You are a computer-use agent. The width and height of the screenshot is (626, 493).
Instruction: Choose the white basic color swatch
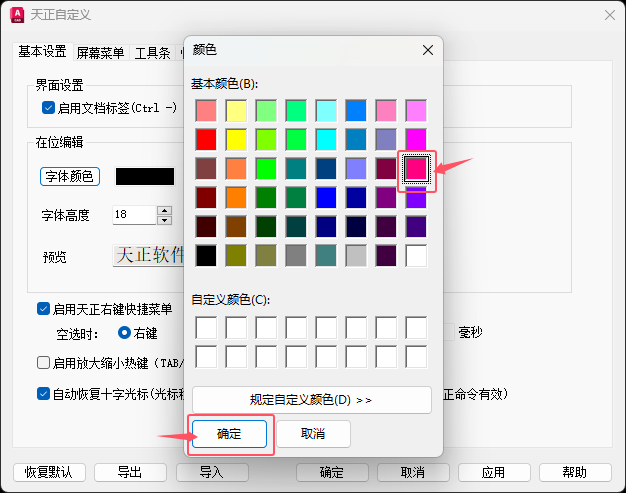[x=416, y=256]
